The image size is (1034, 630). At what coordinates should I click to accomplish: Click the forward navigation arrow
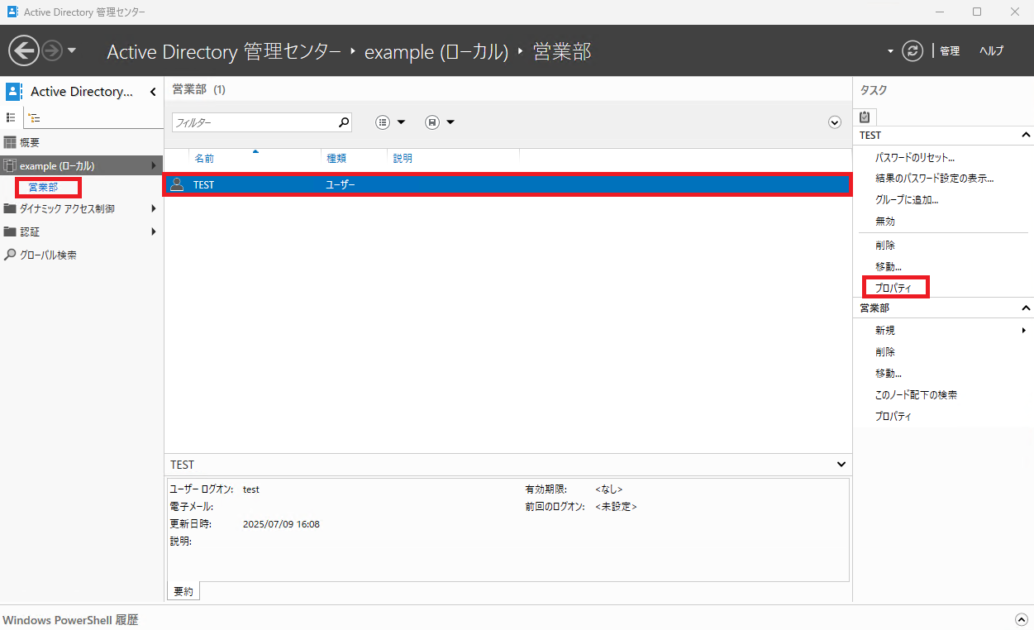coord(52,51)
